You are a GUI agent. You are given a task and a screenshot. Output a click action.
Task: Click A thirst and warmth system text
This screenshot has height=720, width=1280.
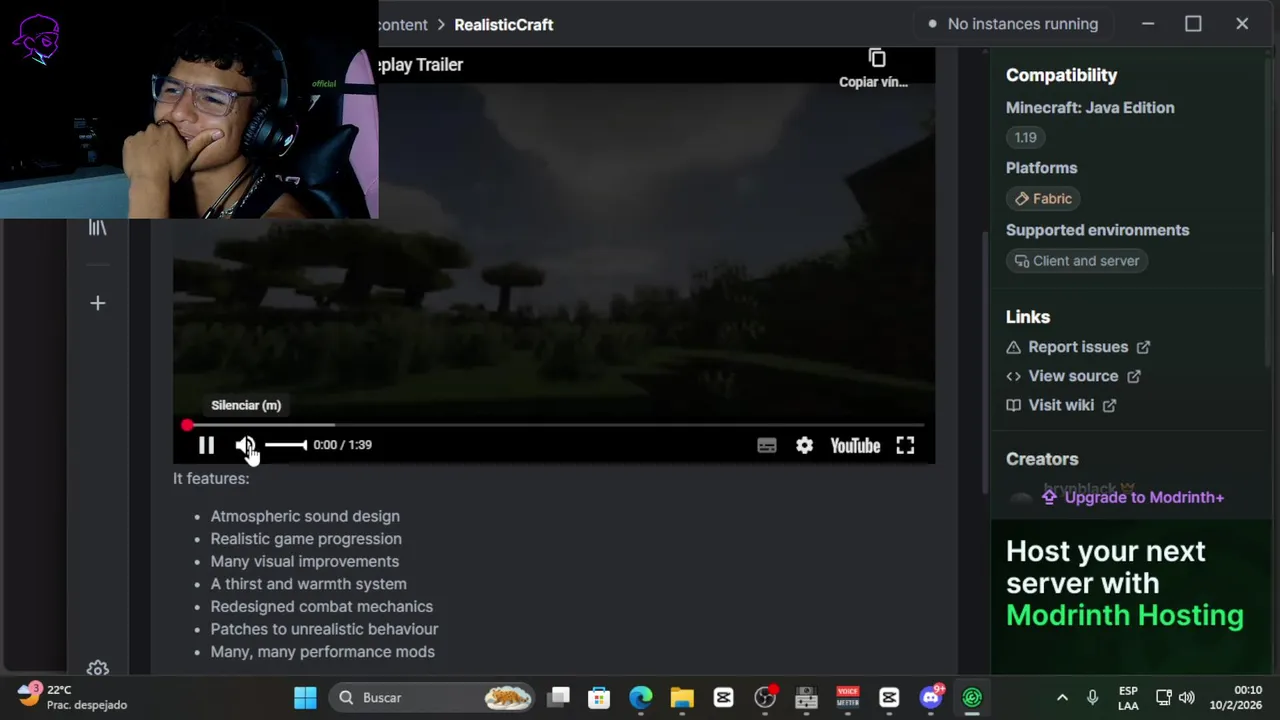(x=308, y=584)
